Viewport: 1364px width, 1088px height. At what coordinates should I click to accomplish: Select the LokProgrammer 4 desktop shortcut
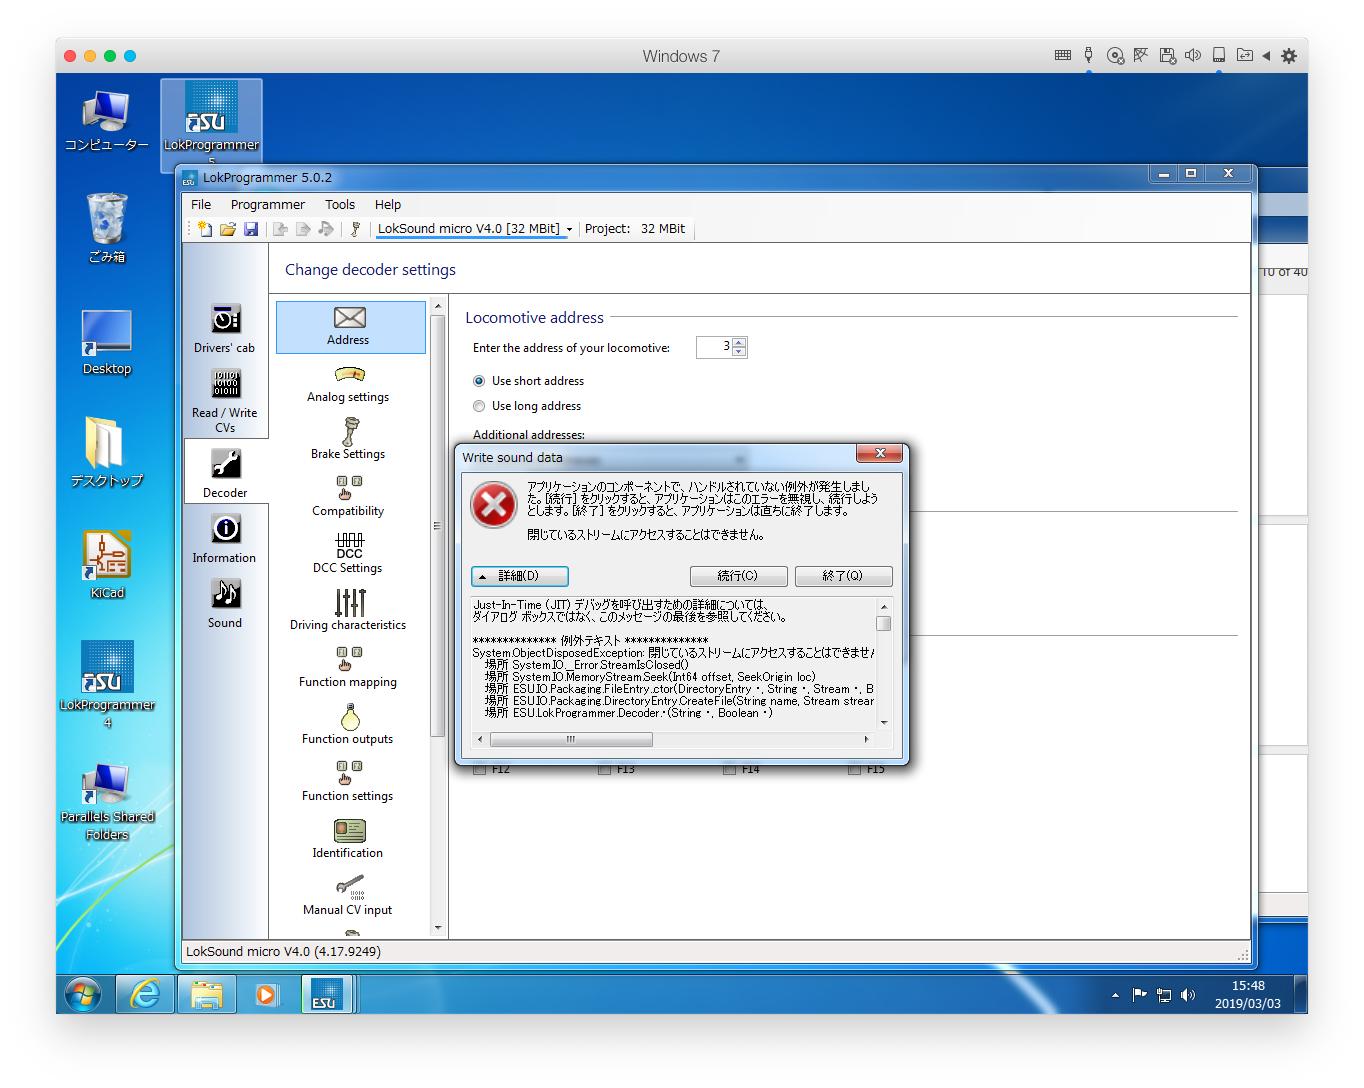(x=107, y=685)
